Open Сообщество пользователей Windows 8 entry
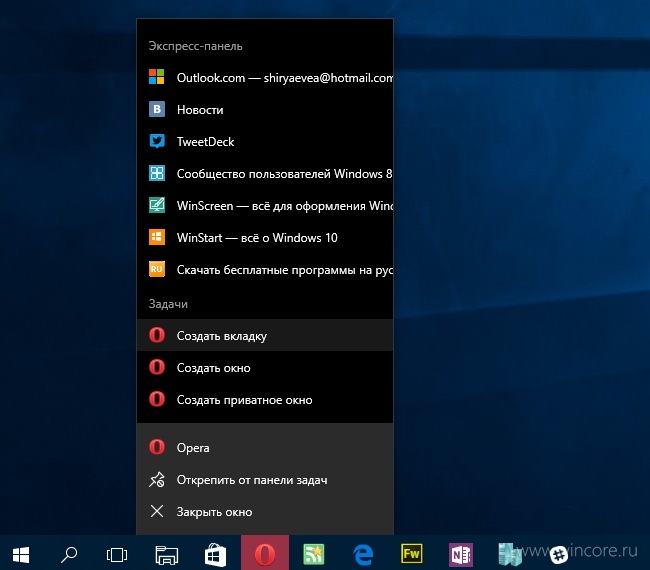 click(265, 173)
